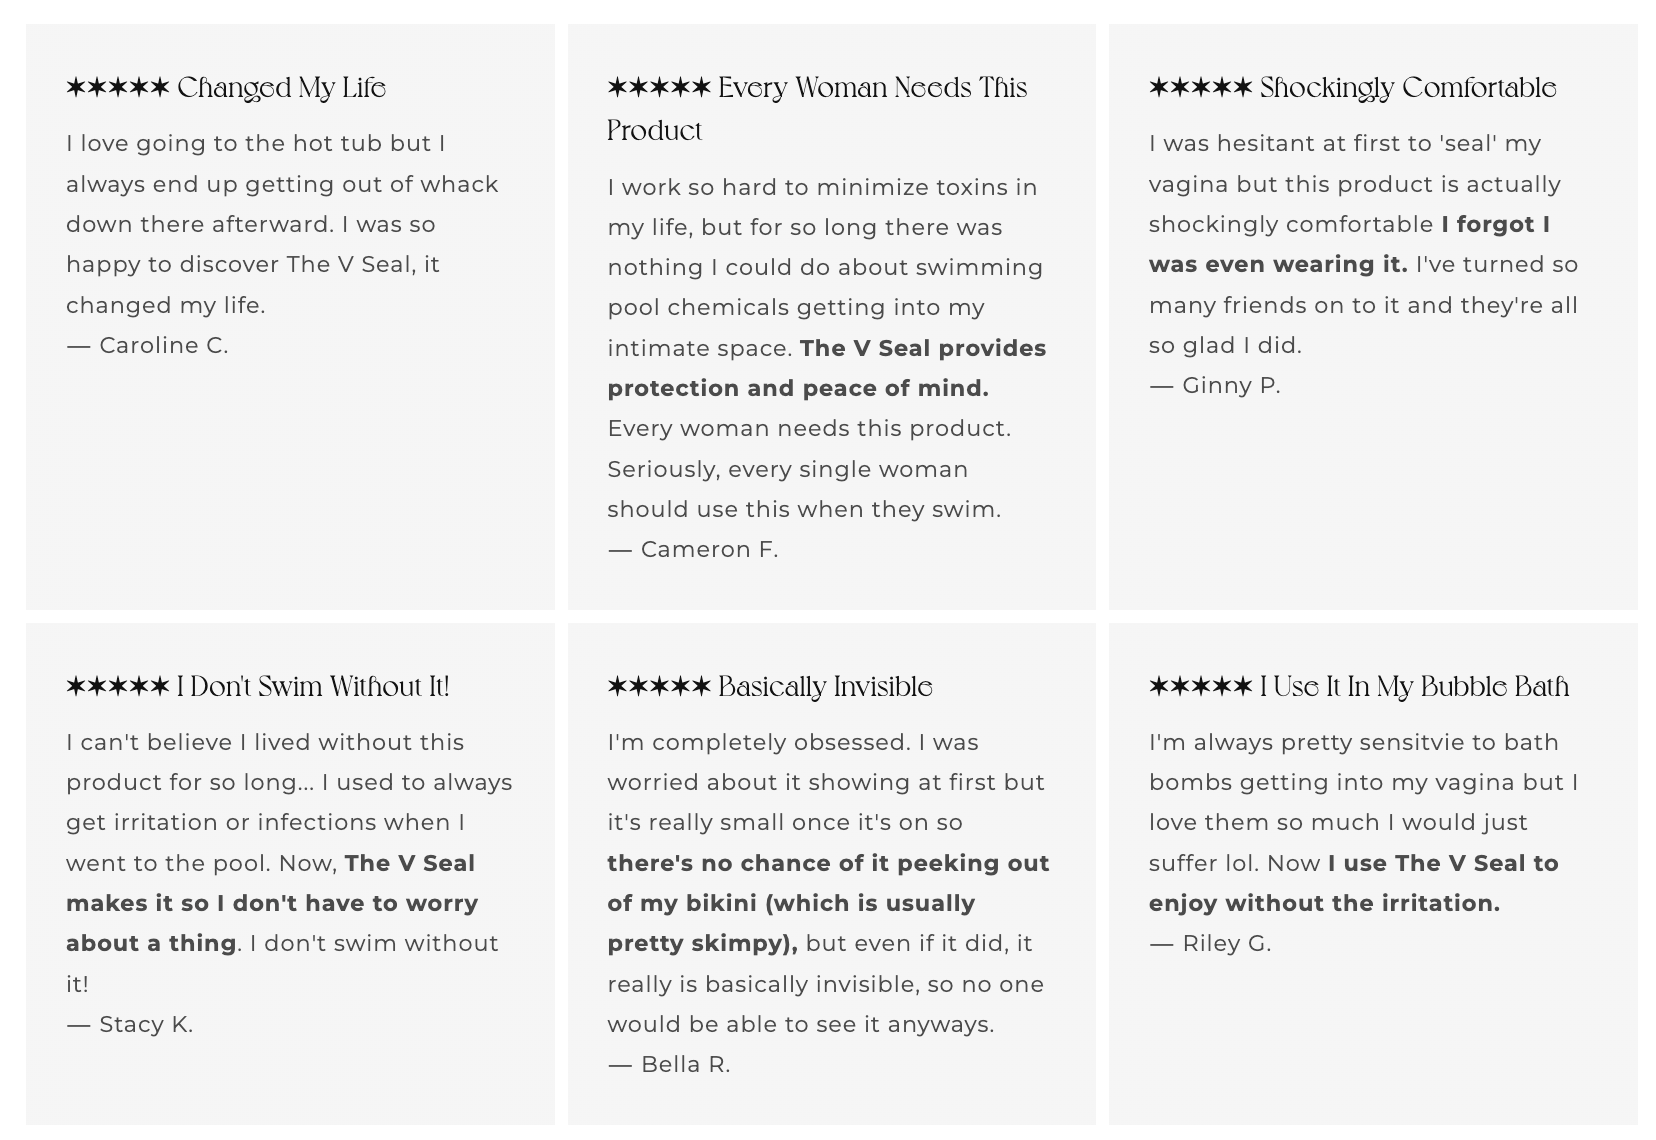Screen dimensions: 1656x1140
Task: Click reviewer name Ginny P.
Action: coord(1231,386)
